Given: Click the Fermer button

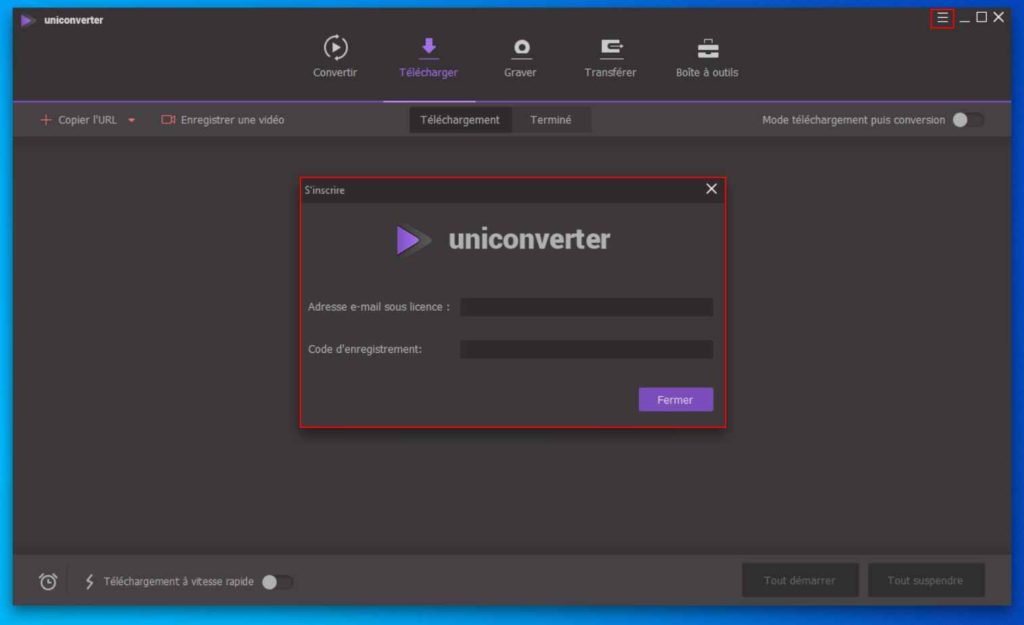Looking at the screenshot, I should pos(675,400).
